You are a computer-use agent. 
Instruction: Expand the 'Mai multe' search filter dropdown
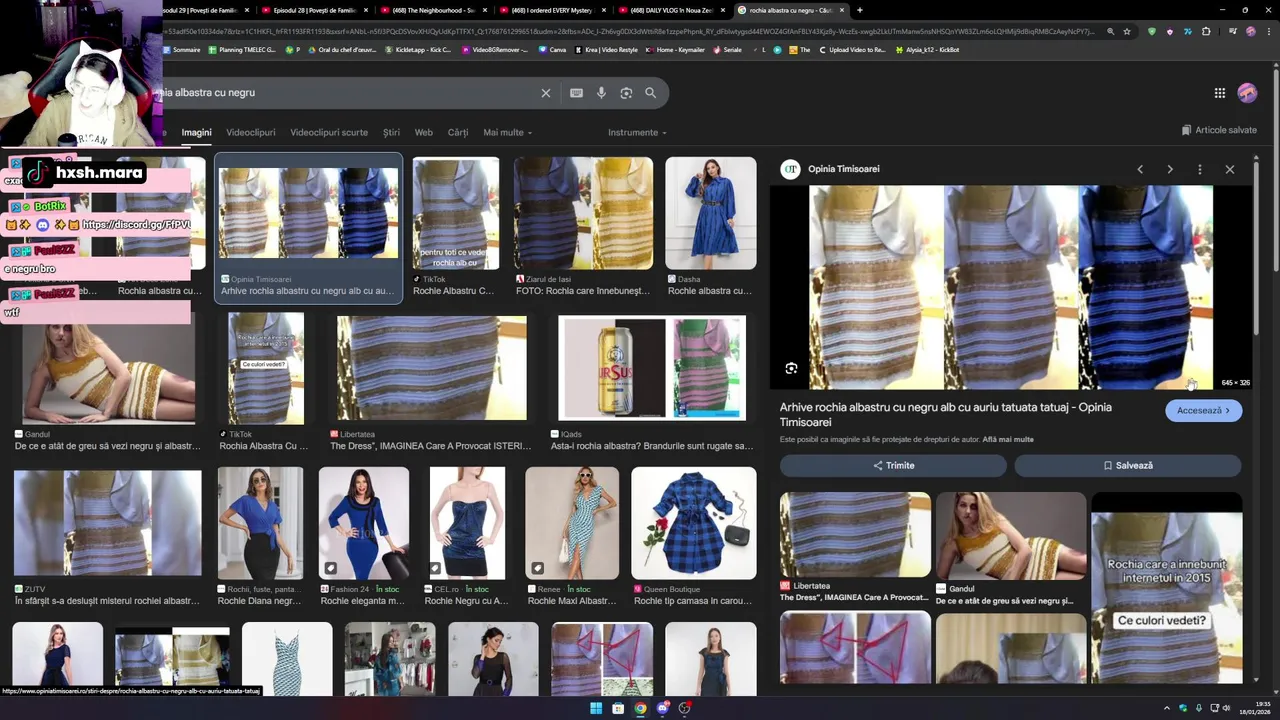[507, 132]
